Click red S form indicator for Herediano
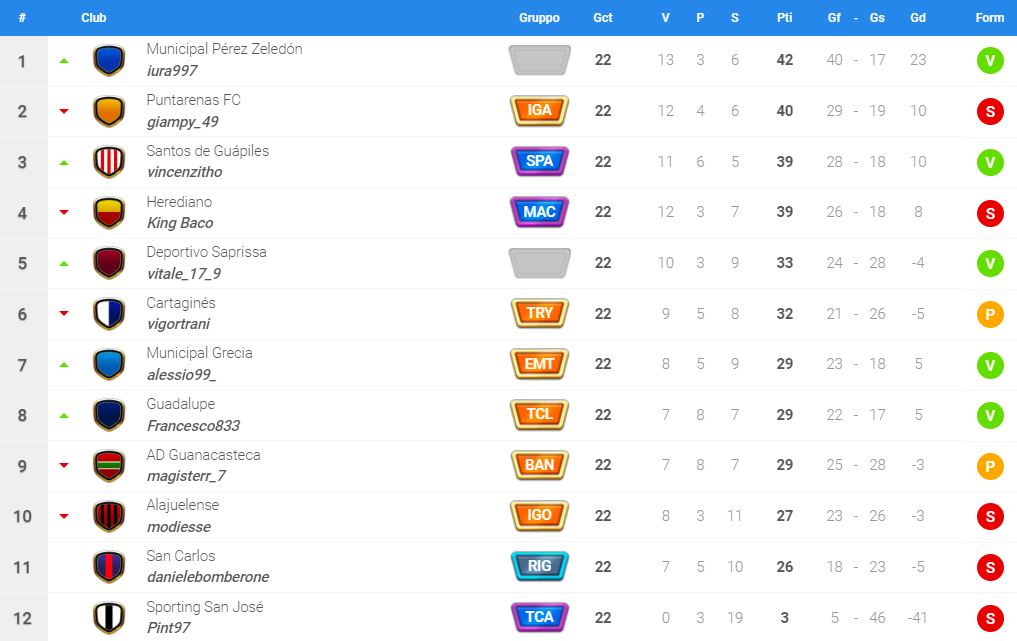 click(x=990, y=213)
